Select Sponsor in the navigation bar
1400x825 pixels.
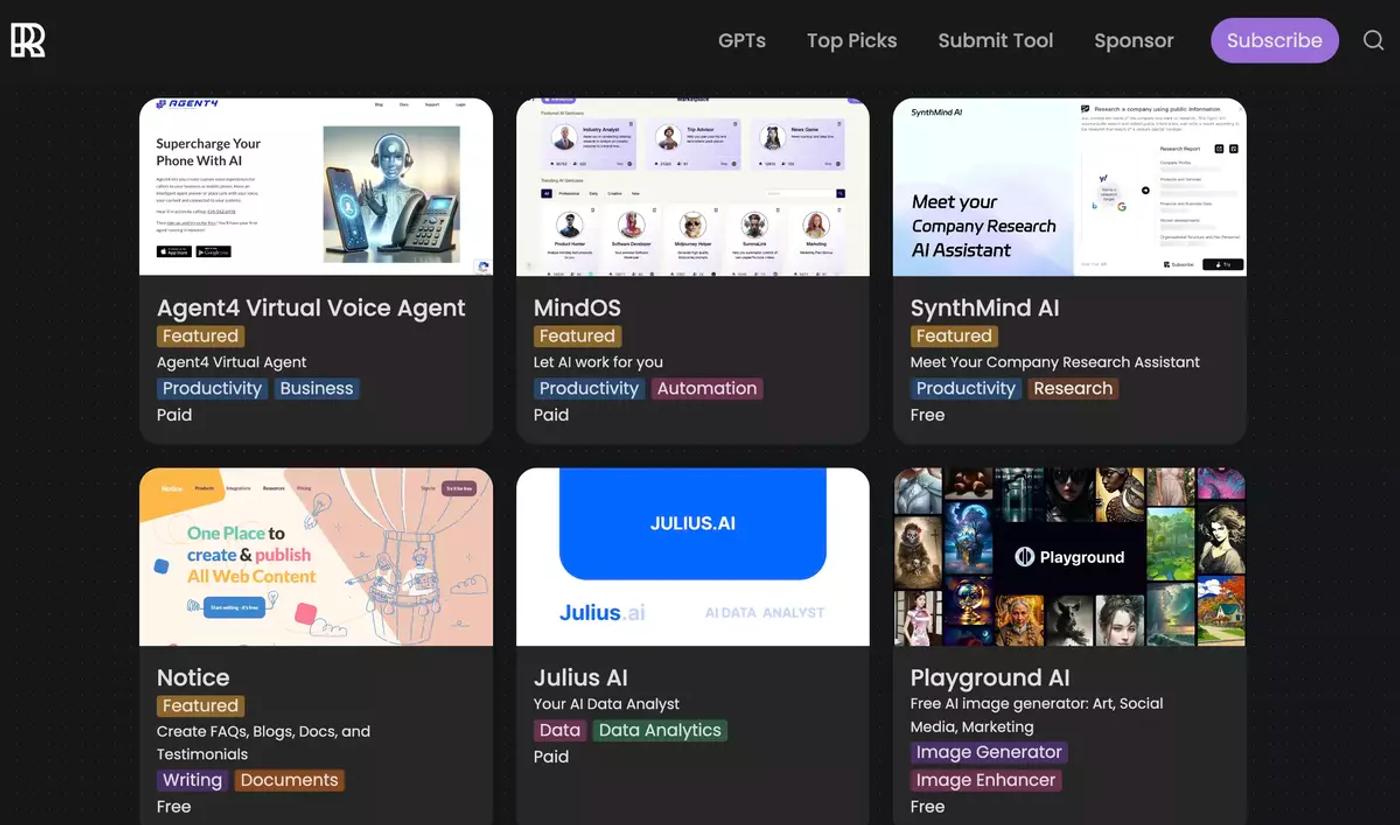coord(1134,41)
